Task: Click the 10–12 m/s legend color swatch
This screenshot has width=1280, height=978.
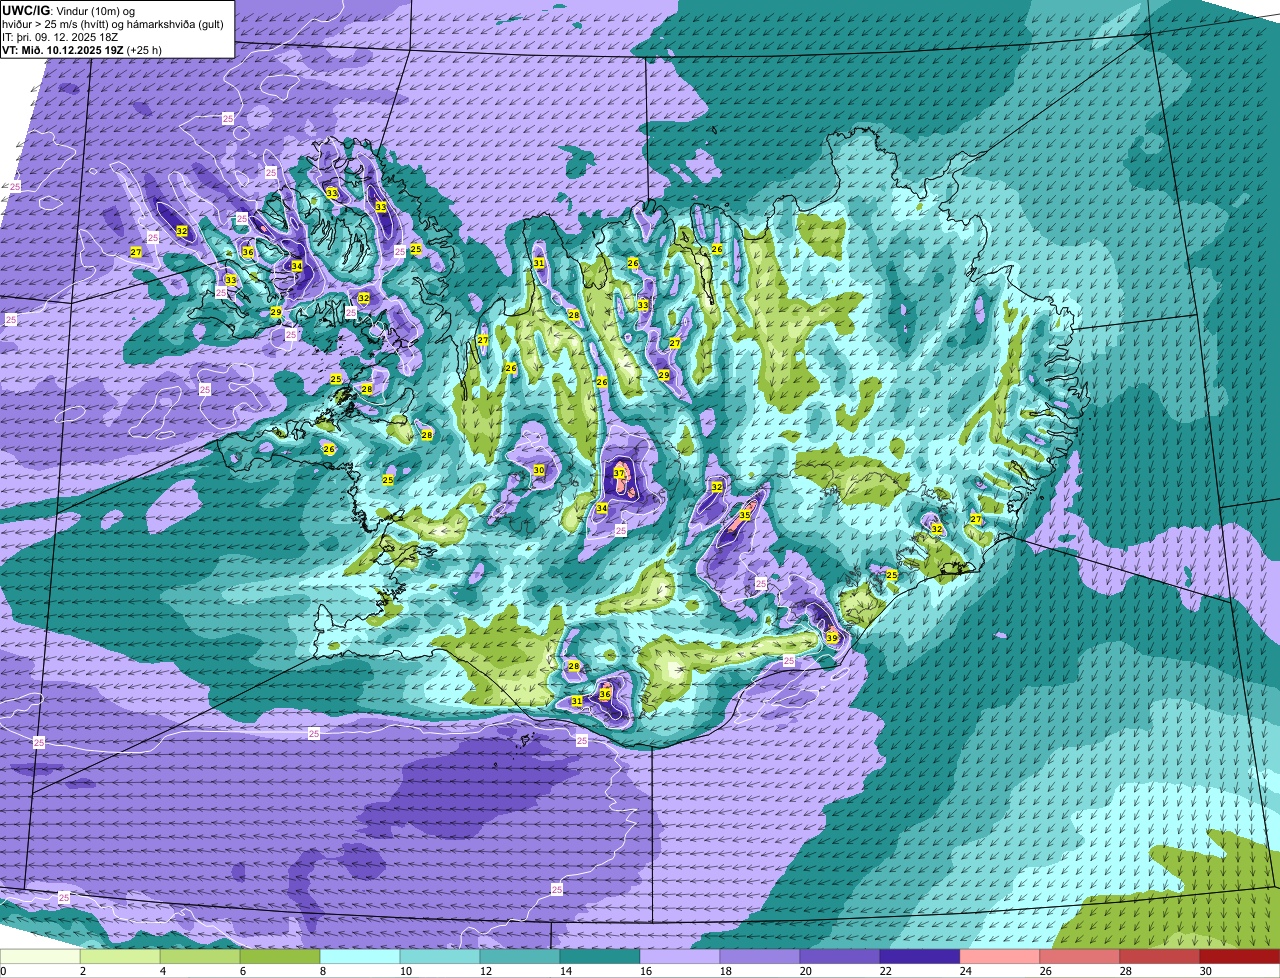Action: (440, 957)
